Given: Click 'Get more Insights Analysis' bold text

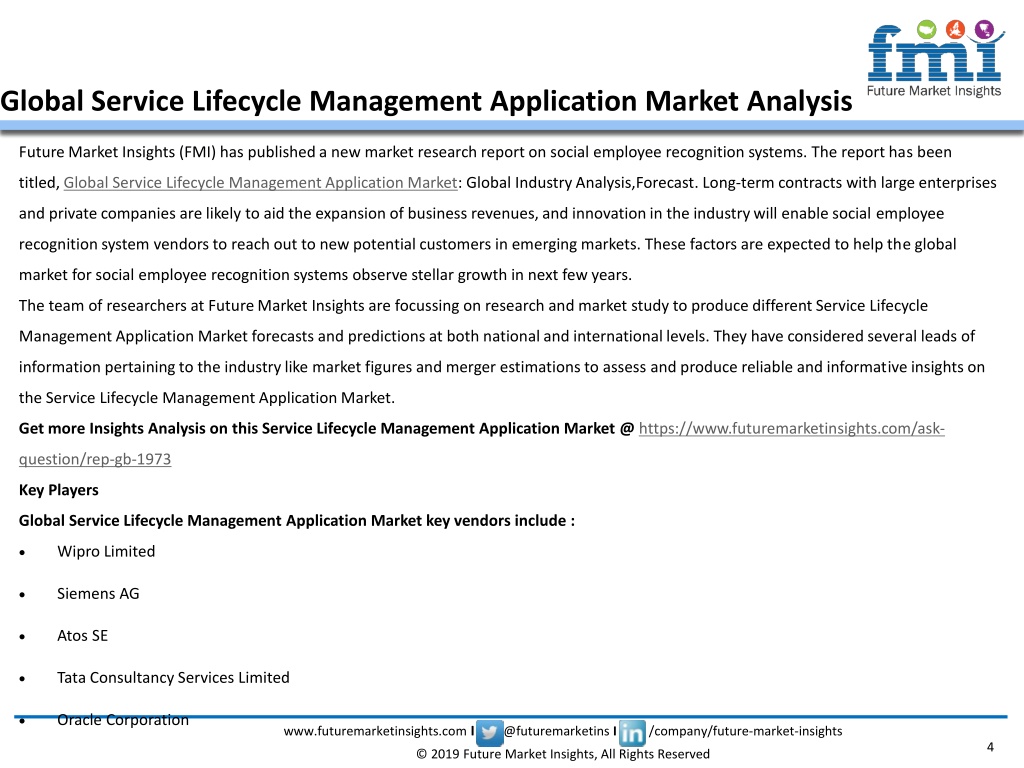Looking at the screenshot, I should [x=327, y=428].
